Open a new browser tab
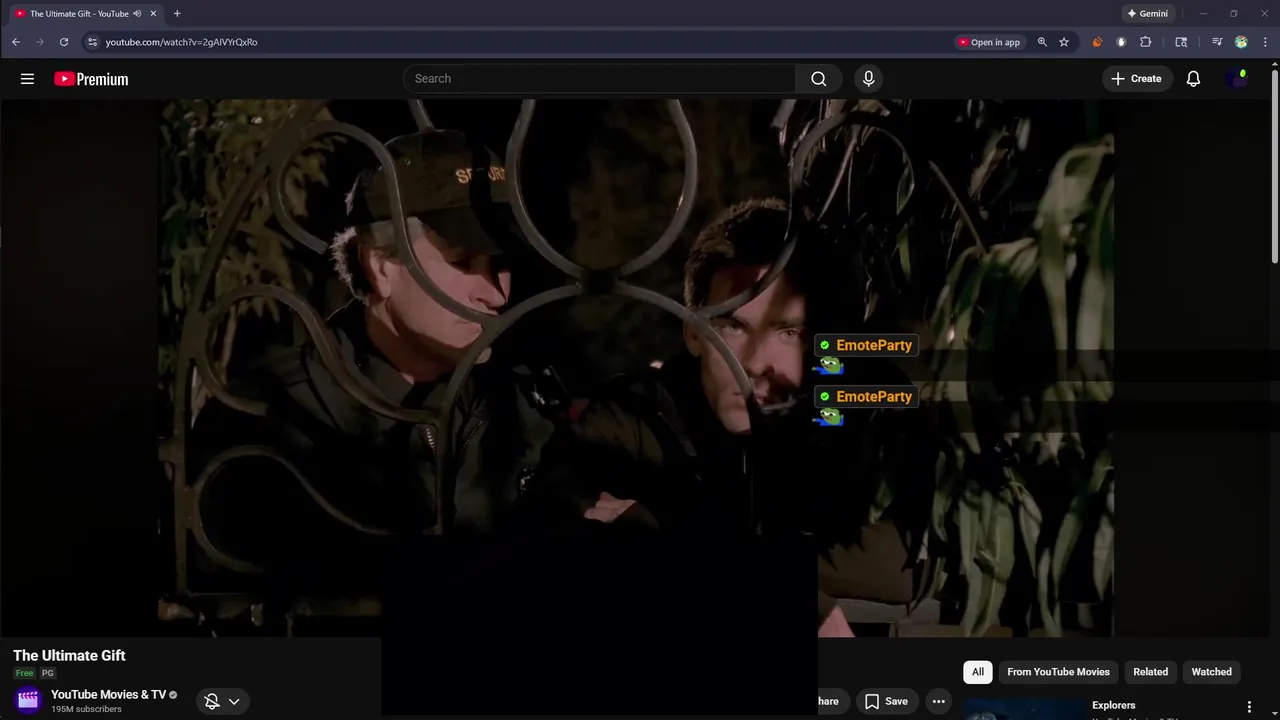 click(x=177, y=14)
